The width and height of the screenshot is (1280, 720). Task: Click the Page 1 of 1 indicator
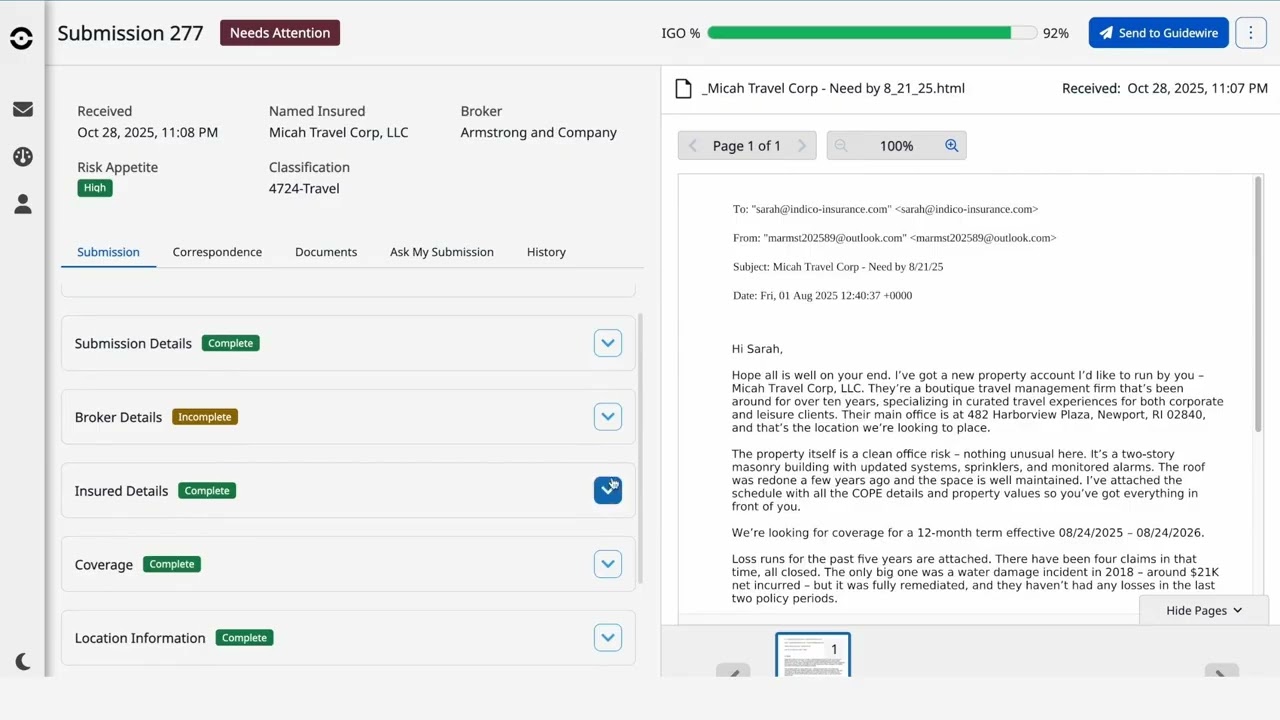point(747,146)
